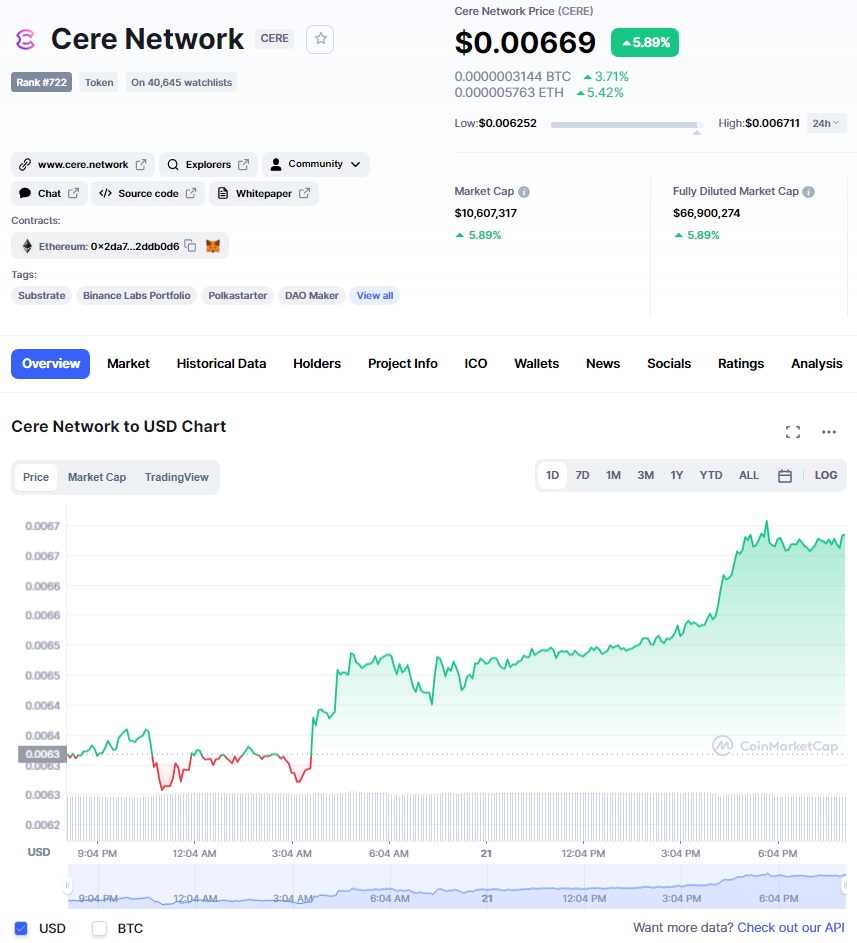Click the green 5.89% price change badge
This screenshot has height=943, width=857.
click(x=645, y=43)
